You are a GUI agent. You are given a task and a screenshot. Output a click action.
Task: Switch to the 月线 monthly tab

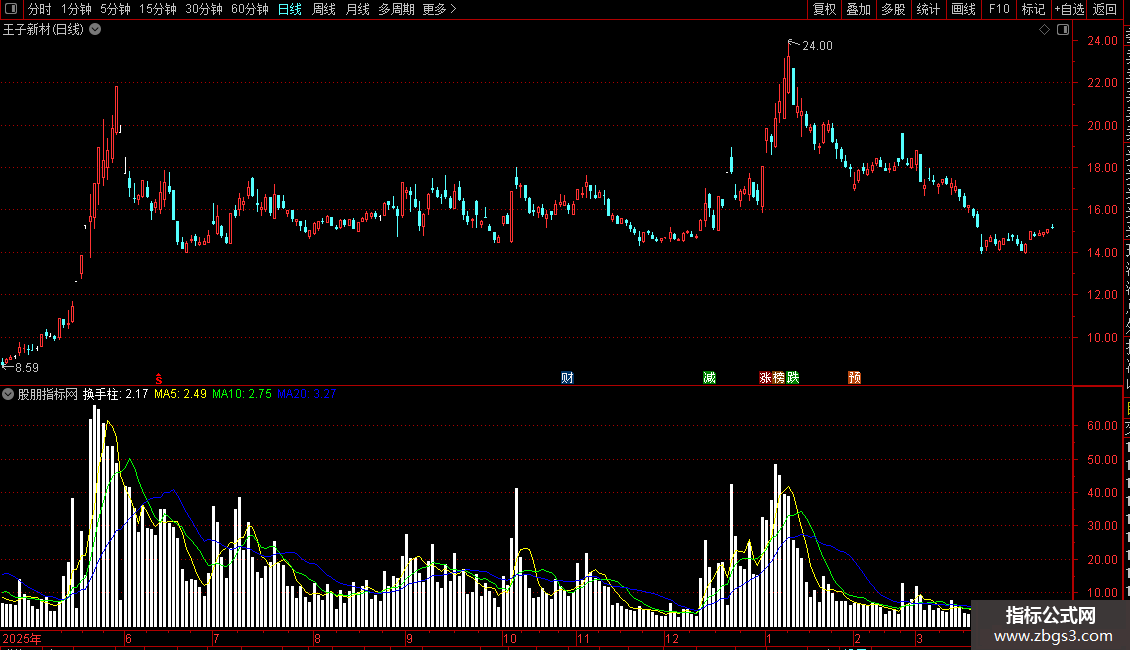click(x=357, y=9)
